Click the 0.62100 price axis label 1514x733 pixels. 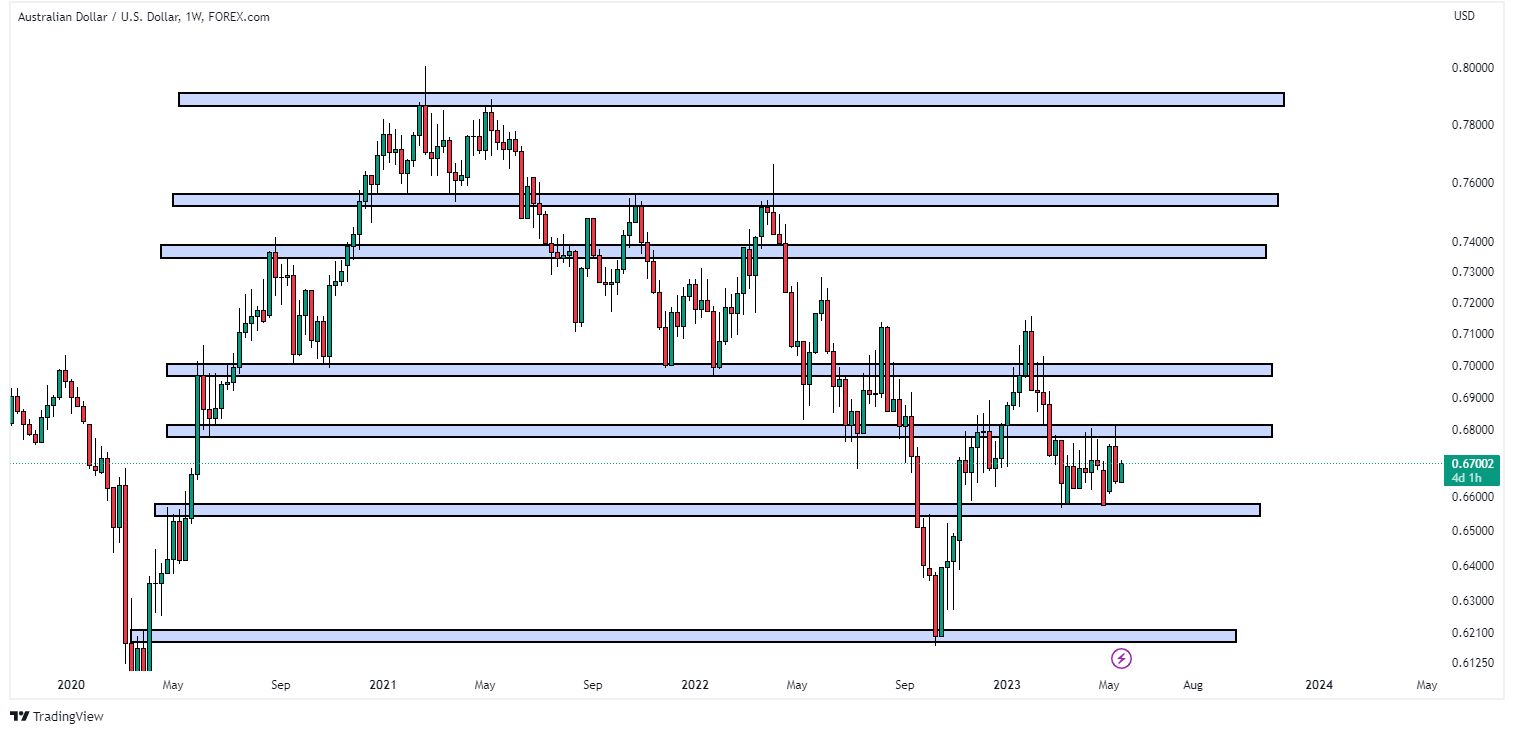tap(1472, 633)
